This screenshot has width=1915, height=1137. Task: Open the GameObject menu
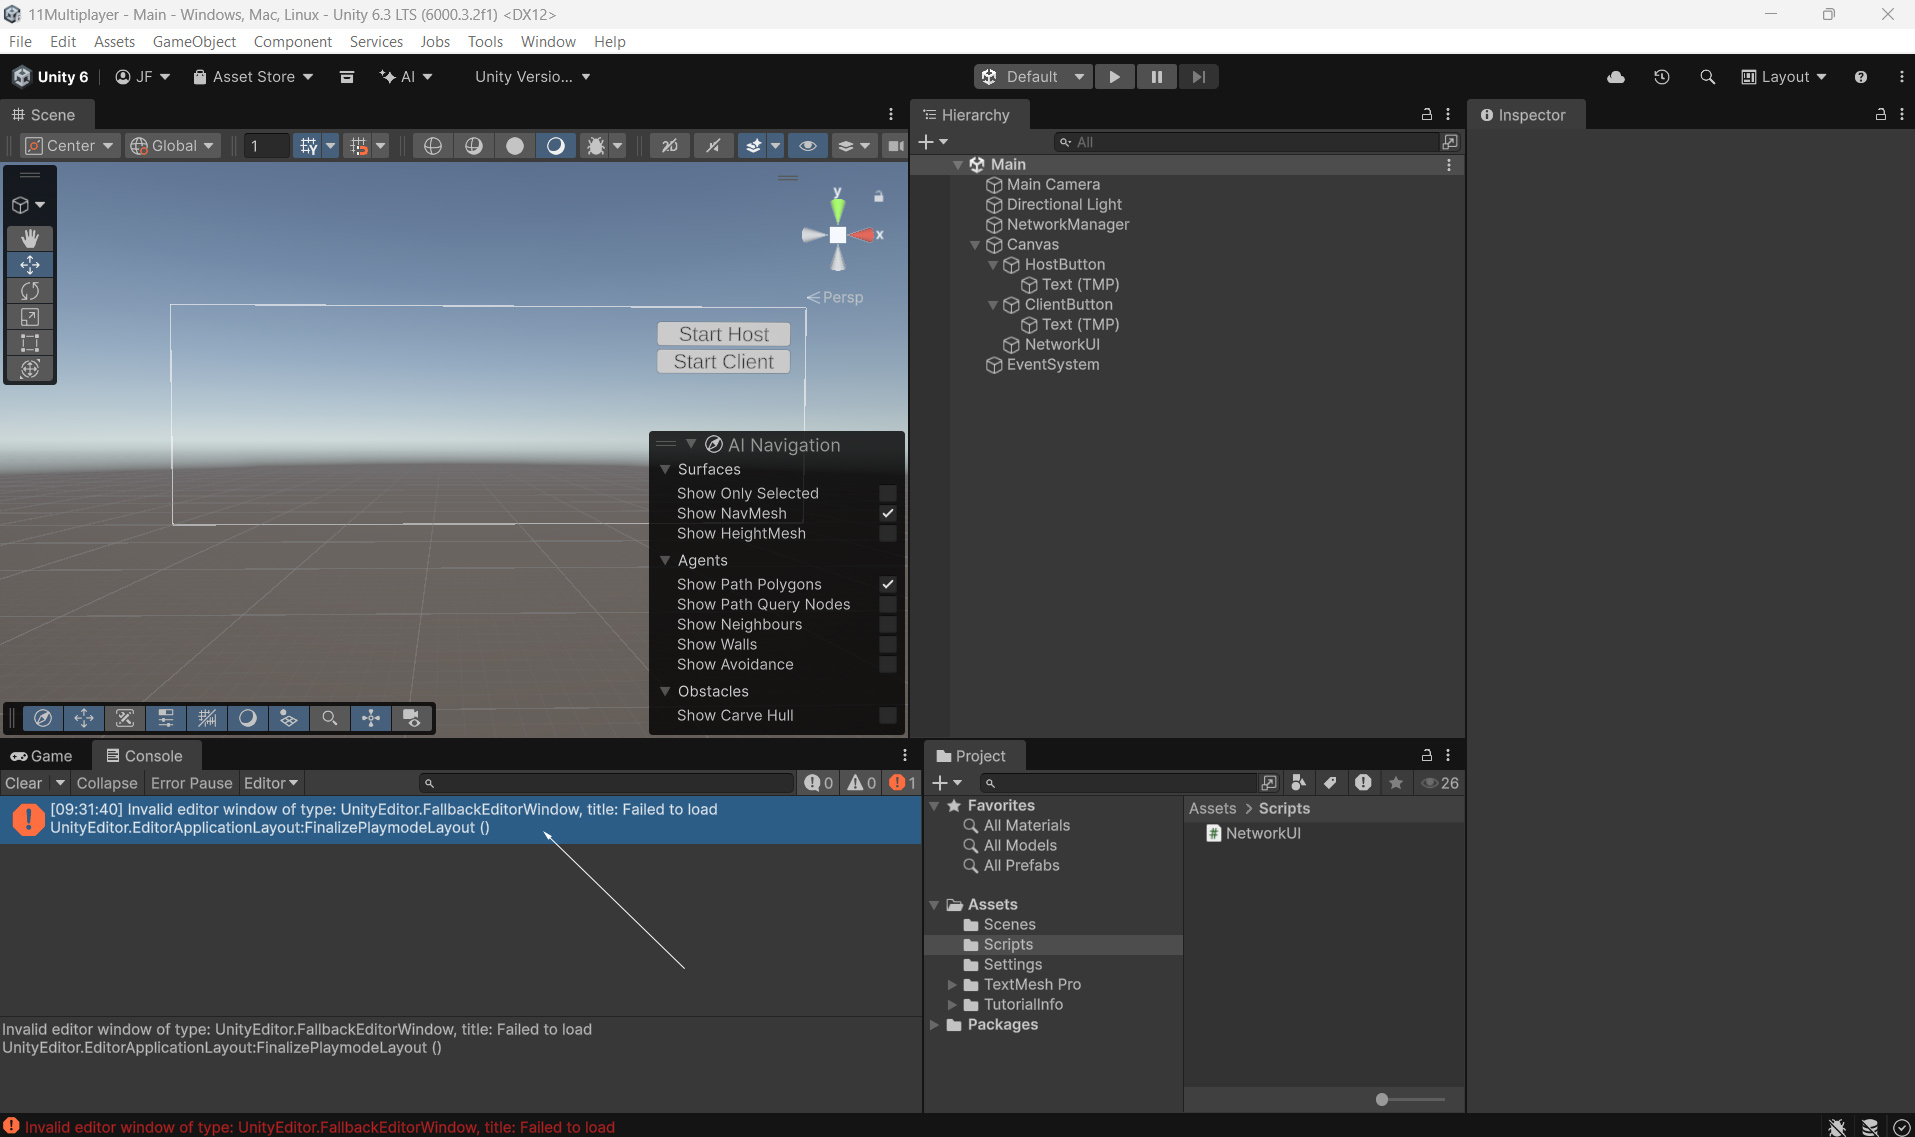pos(194,42)
